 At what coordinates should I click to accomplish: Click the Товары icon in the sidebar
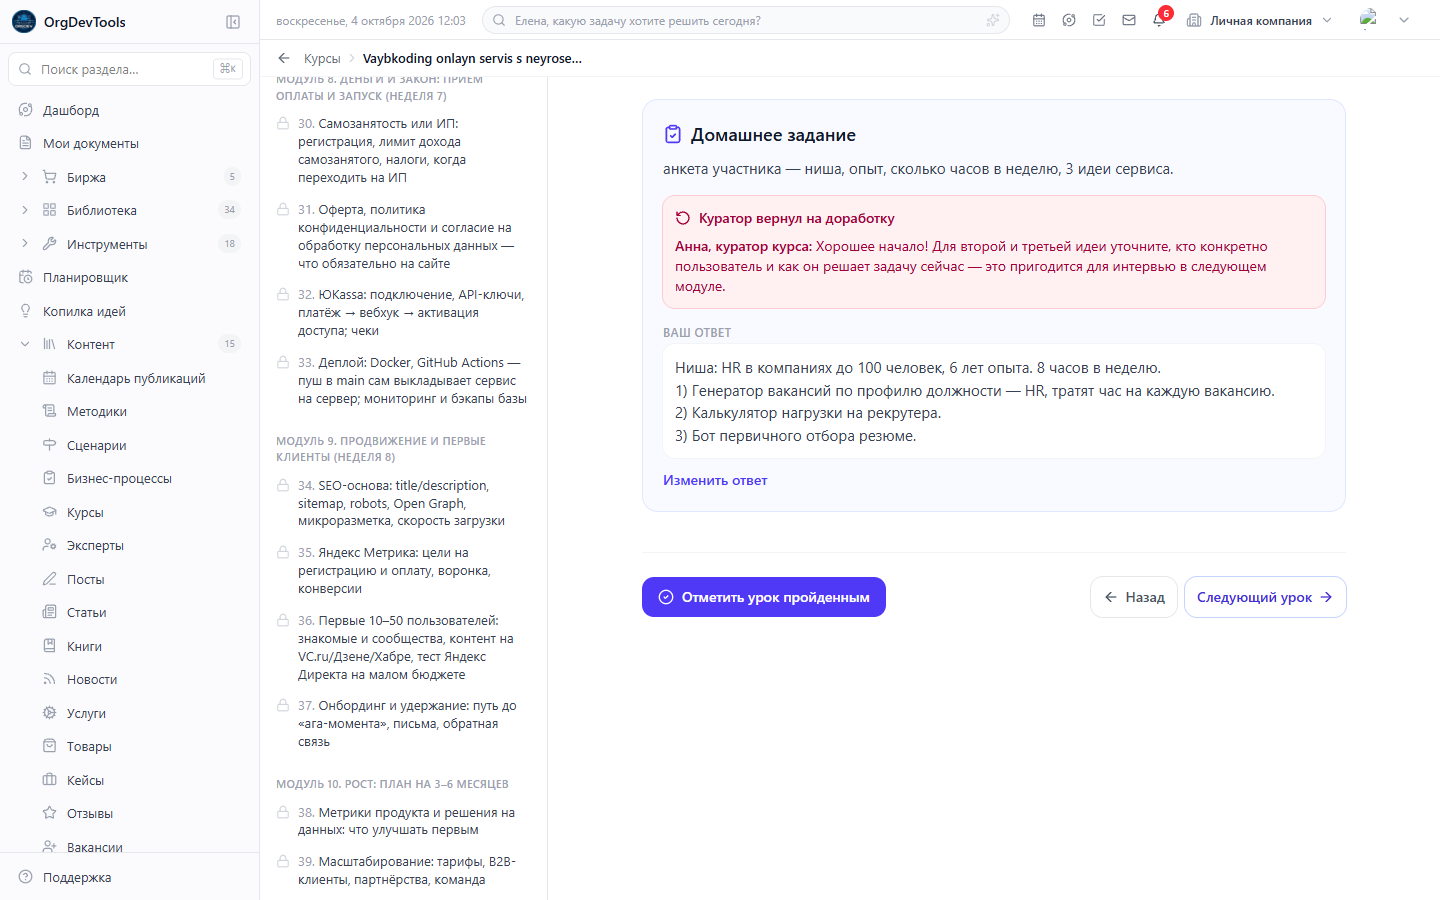pos(49,746)
